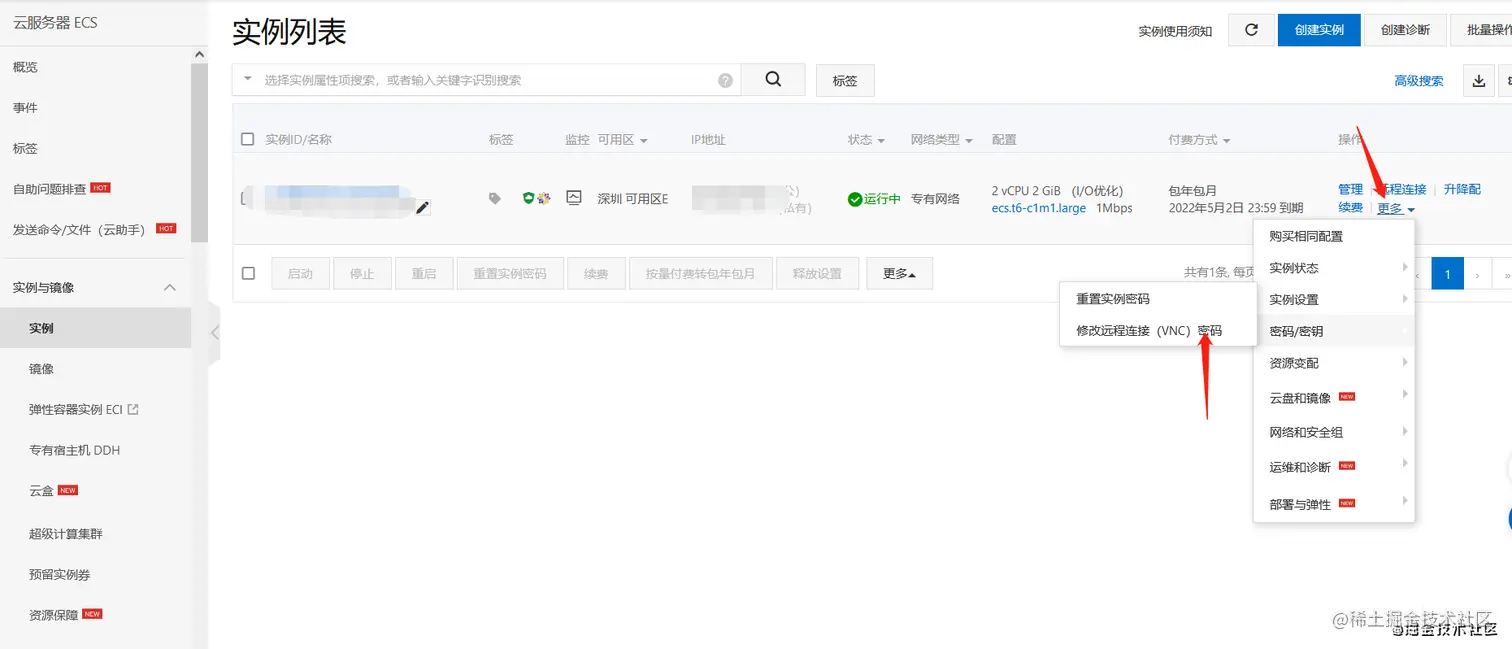Click the 释放设置 button
Image resolution: width=1512 pixels, height=649 pixels.
tap(817, 273)
